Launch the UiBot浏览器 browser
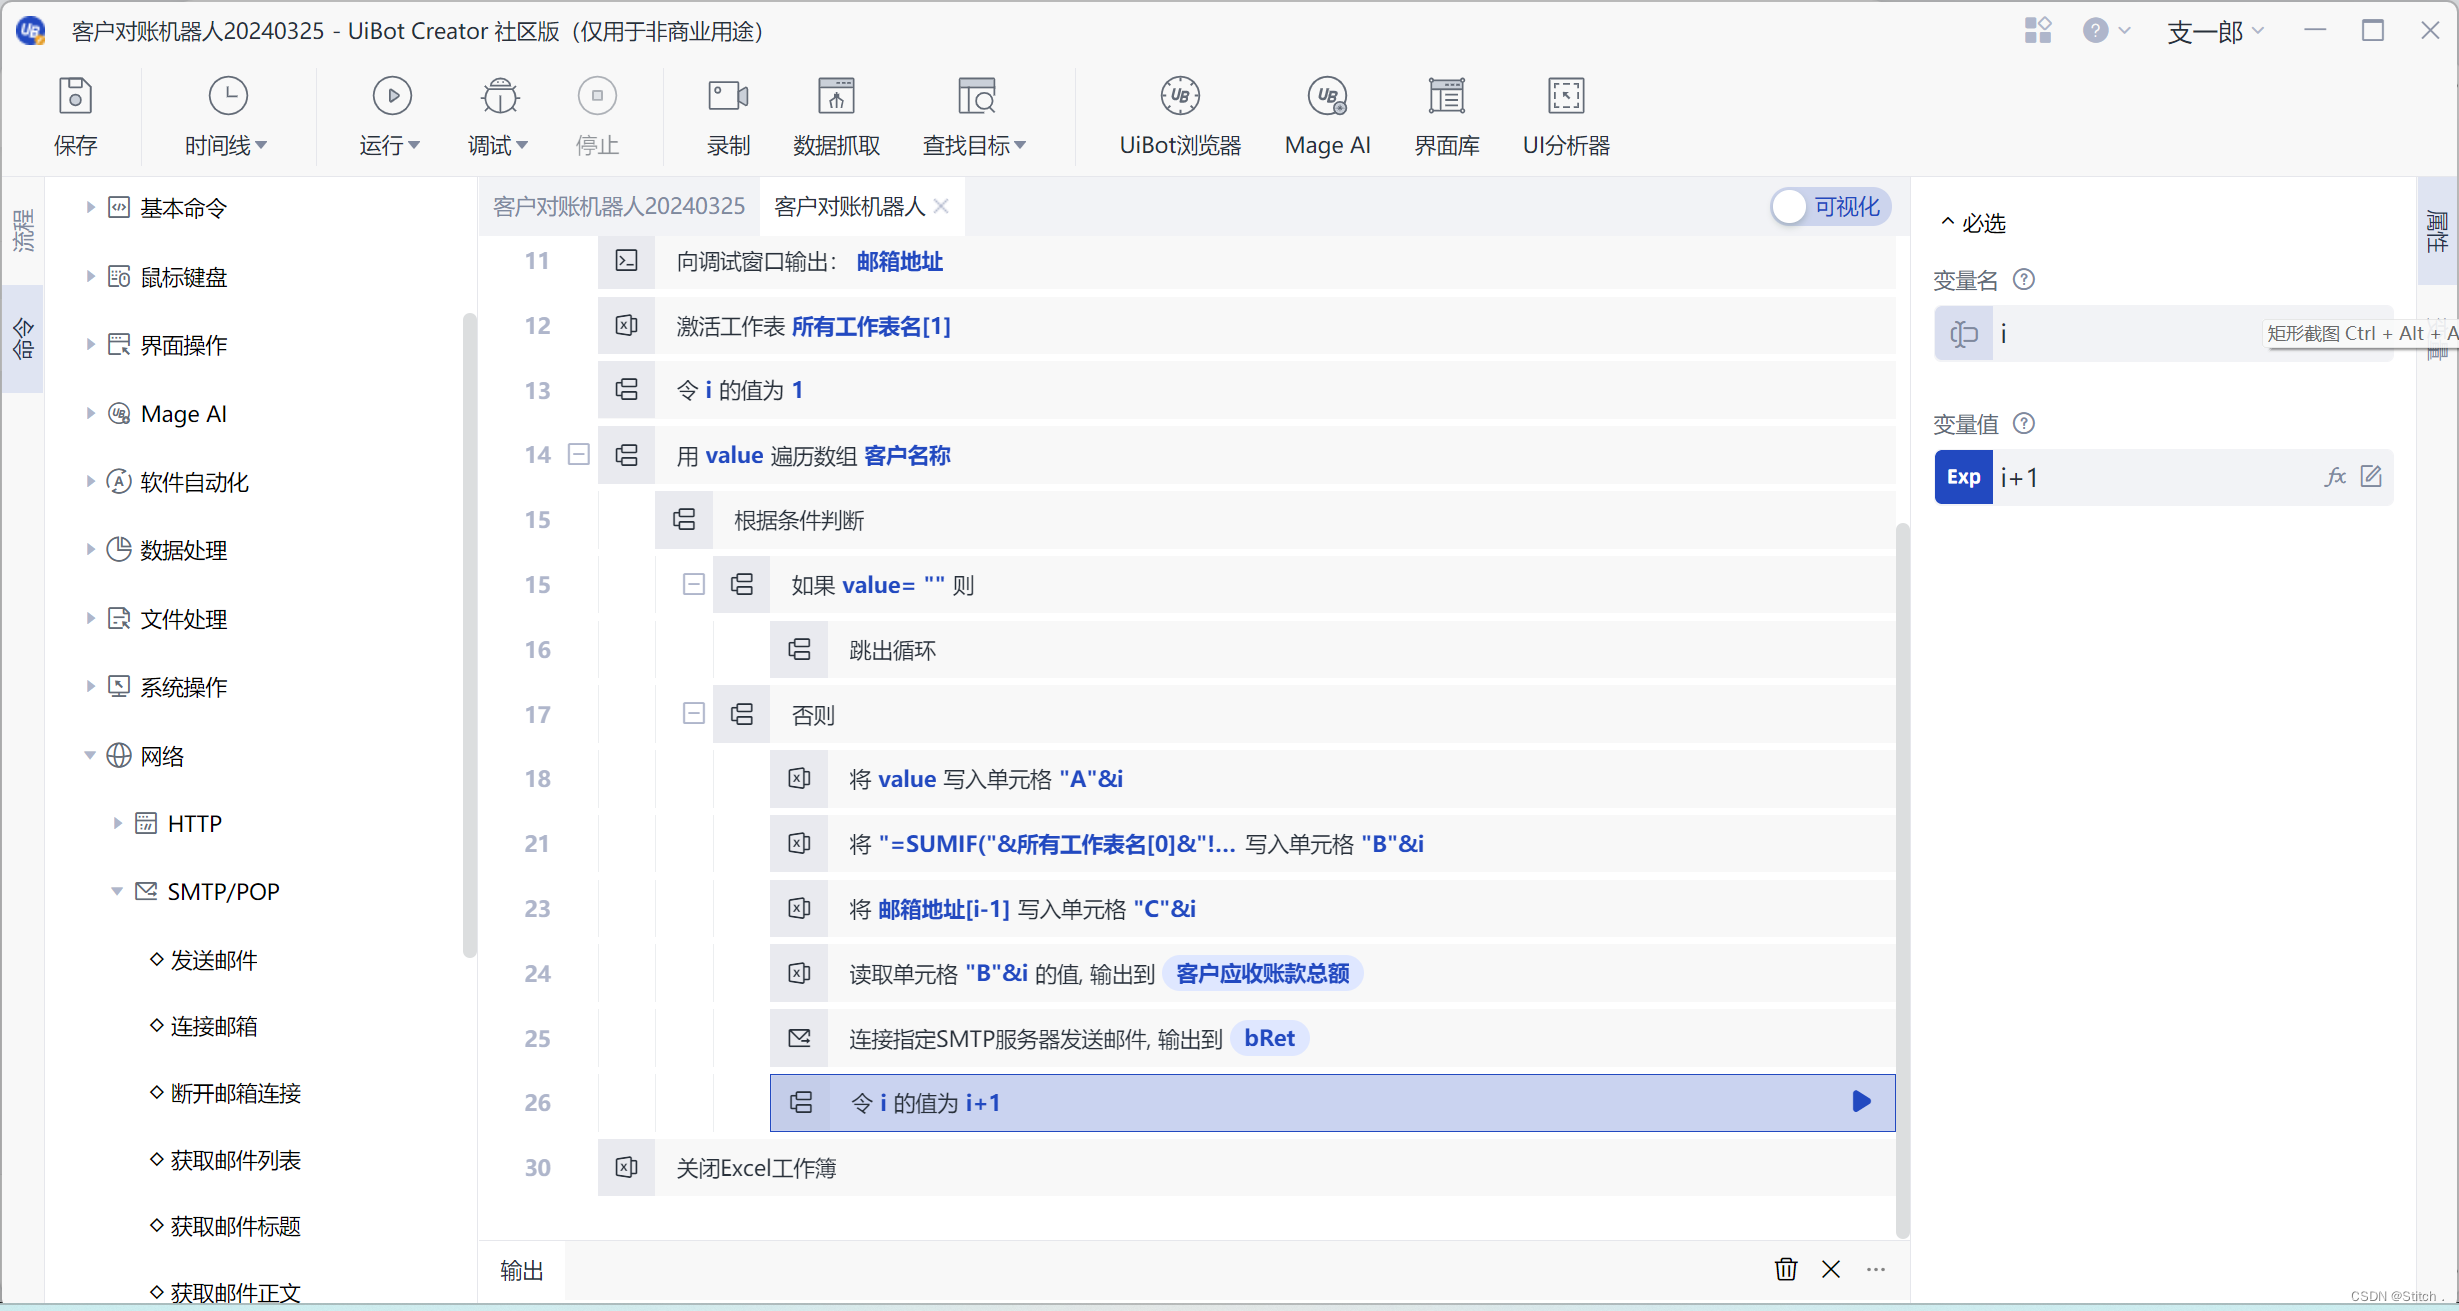Image resolution: width=2459 pixels, height=1311 pixels. point(1180,97)
